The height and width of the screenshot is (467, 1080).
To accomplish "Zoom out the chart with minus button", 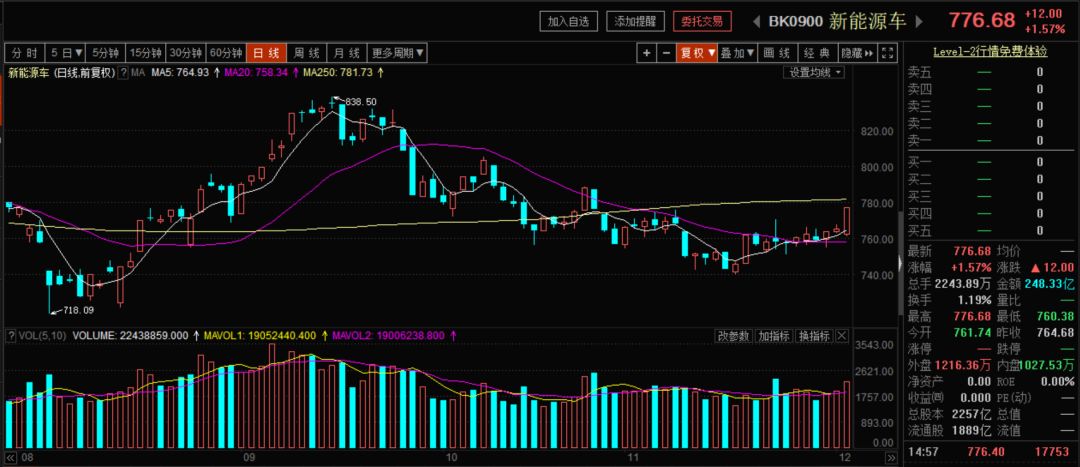I will (665, 53).
